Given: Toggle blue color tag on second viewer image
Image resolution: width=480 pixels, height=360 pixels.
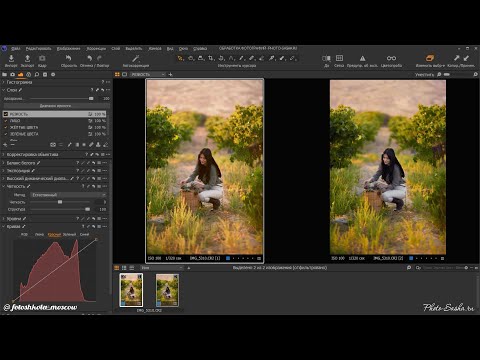Looking at the screenshot, I should click(x=411, y=258).
